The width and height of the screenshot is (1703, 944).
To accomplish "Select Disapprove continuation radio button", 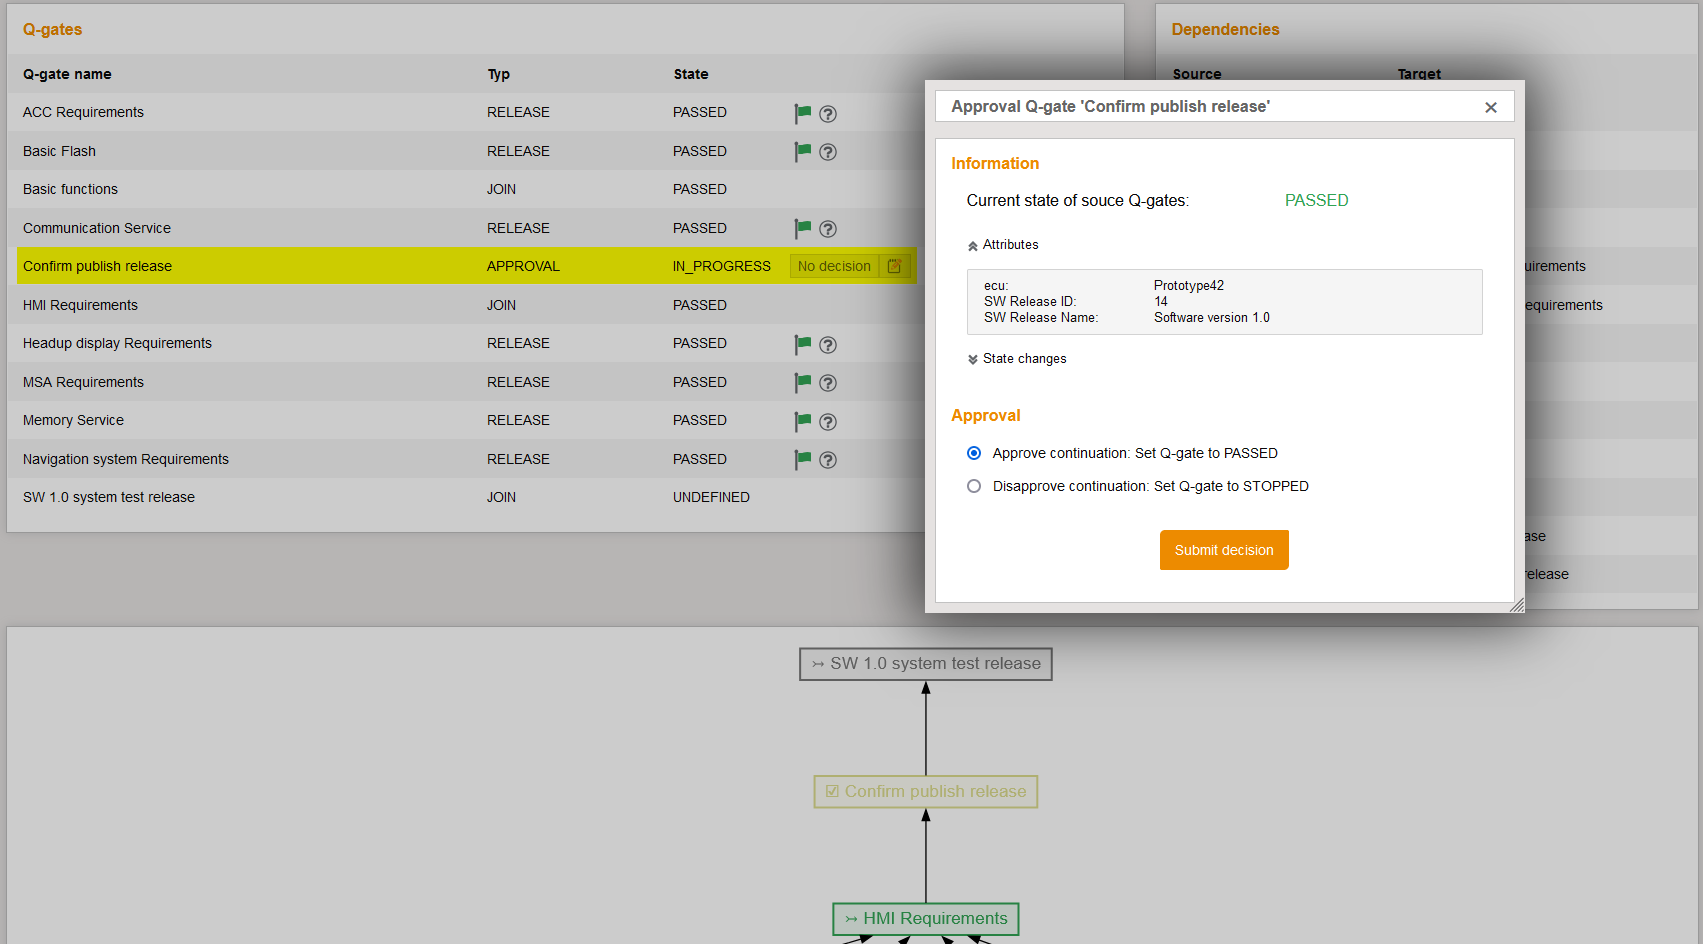I will (974, 486).
